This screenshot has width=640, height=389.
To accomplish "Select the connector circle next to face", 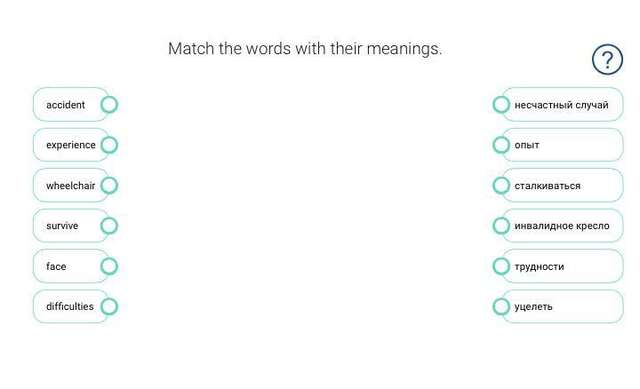I will 109,266.
